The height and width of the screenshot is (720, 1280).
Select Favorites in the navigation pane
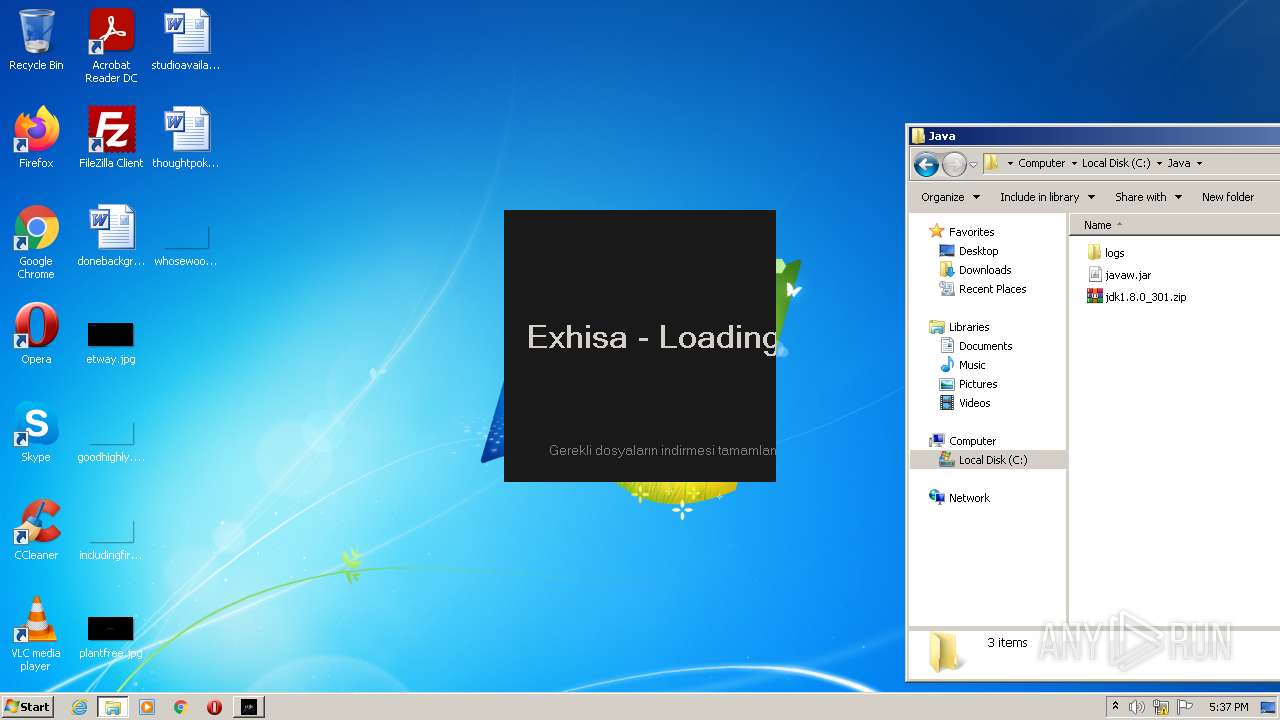(x=961, y=232)
